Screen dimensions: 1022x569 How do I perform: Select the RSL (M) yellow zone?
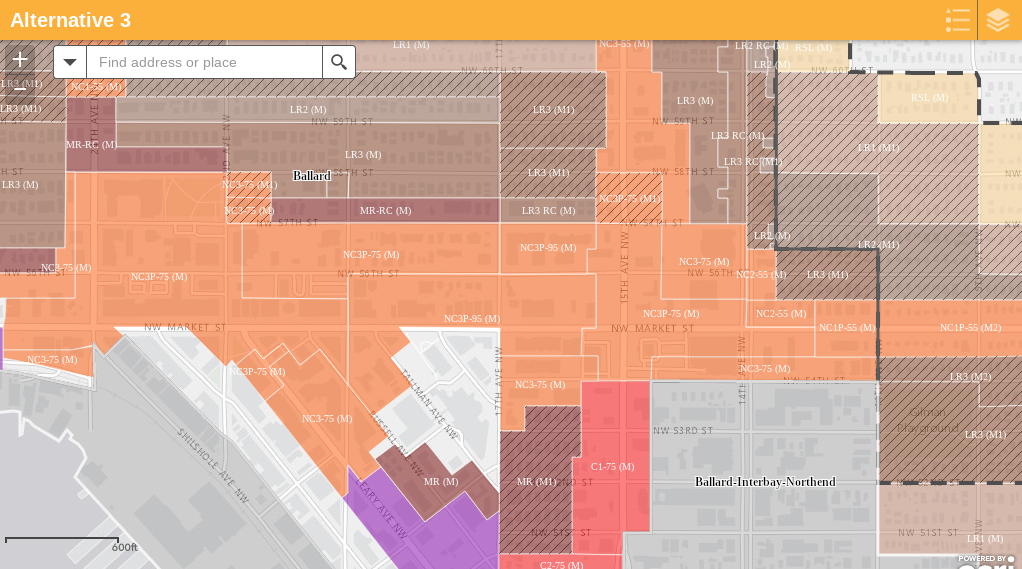[929, 98]
